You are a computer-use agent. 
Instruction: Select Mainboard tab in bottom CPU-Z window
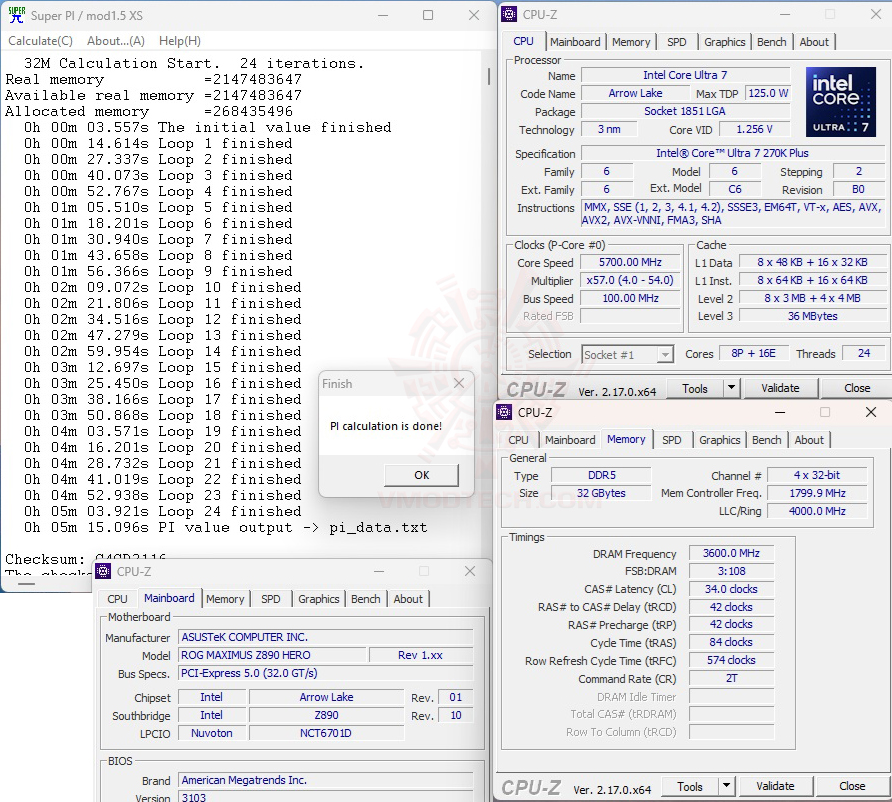pos(169,598)
